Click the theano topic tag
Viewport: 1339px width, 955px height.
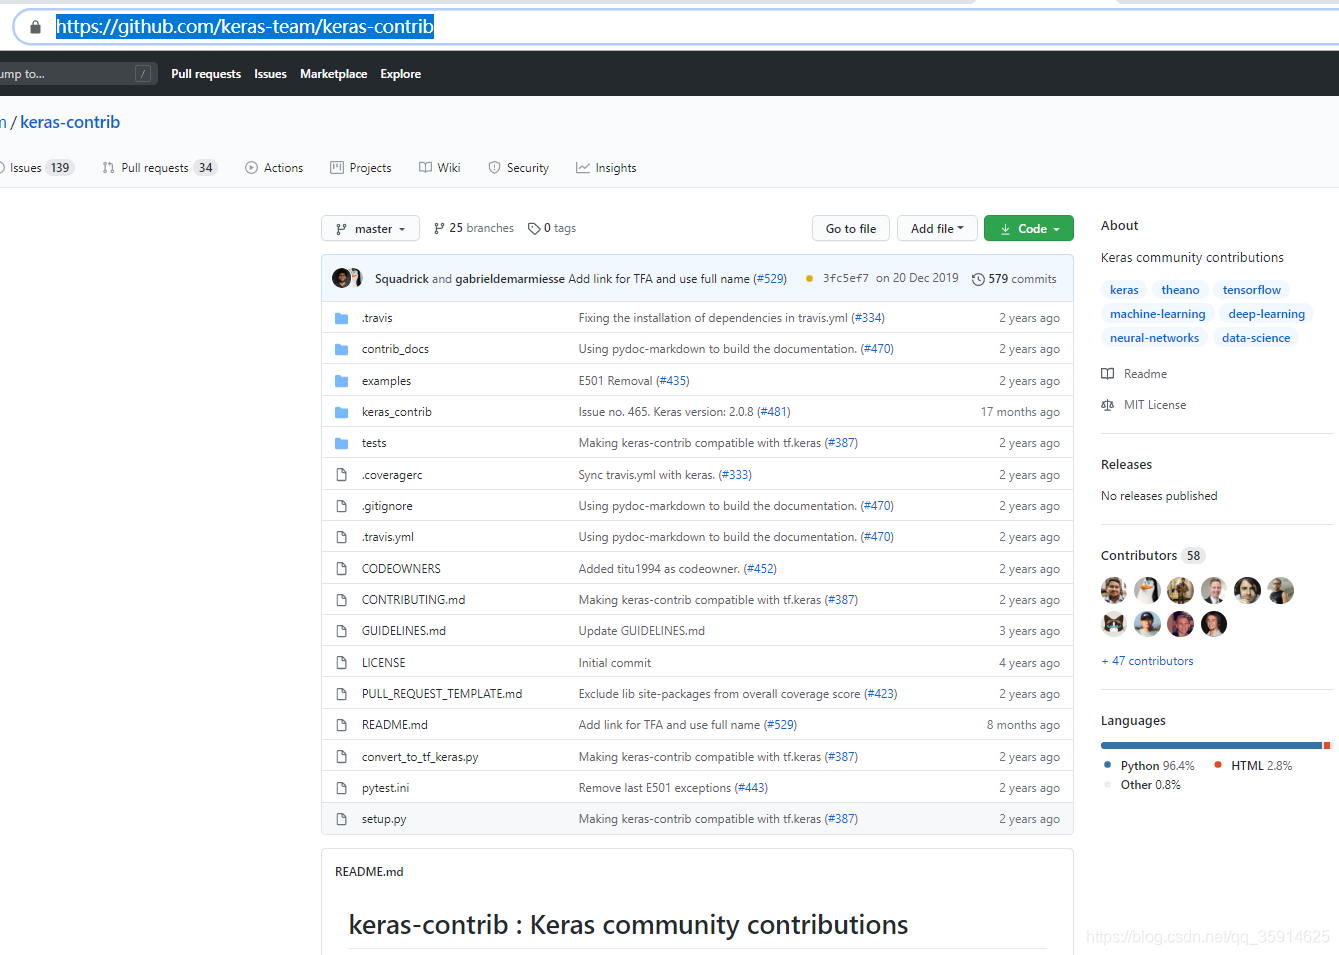pos(1180,290)
